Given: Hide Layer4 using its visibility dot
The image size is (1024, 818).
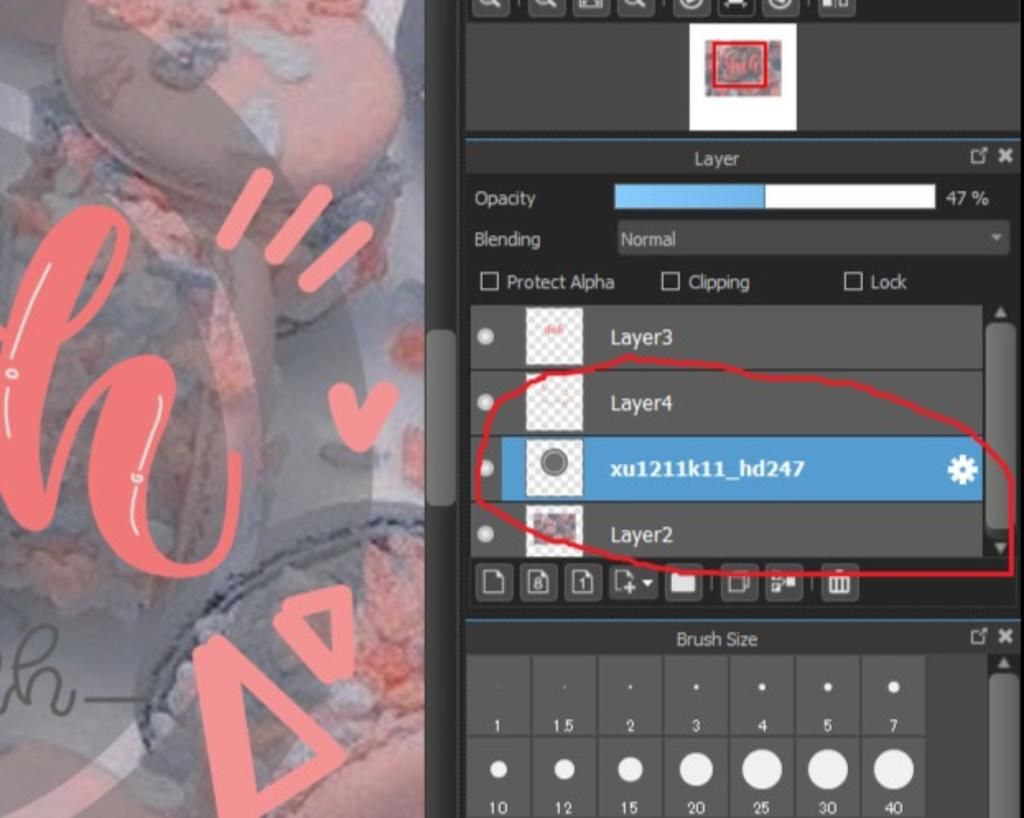Looking at the screenshot, I should (485, 402).
